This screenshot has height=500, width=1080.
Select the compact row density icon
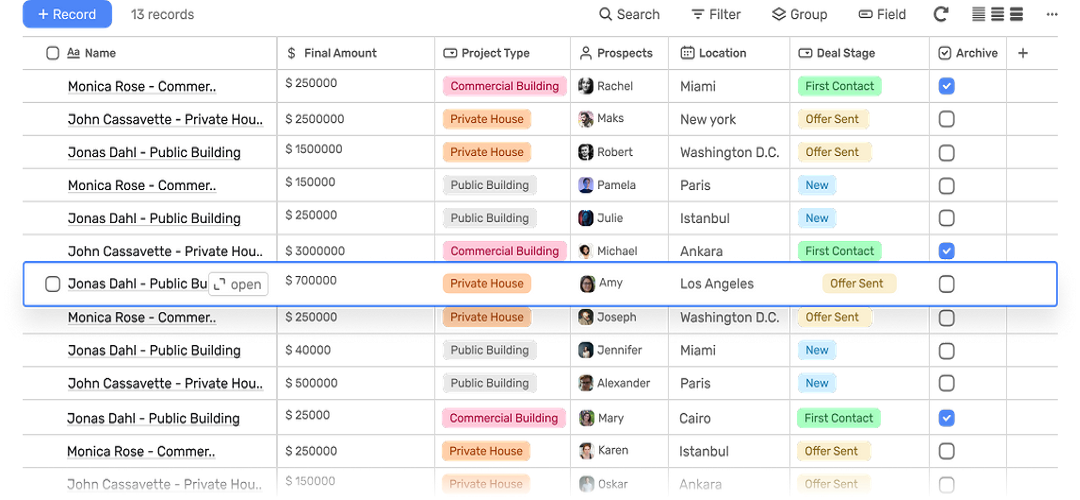(979, 15)
